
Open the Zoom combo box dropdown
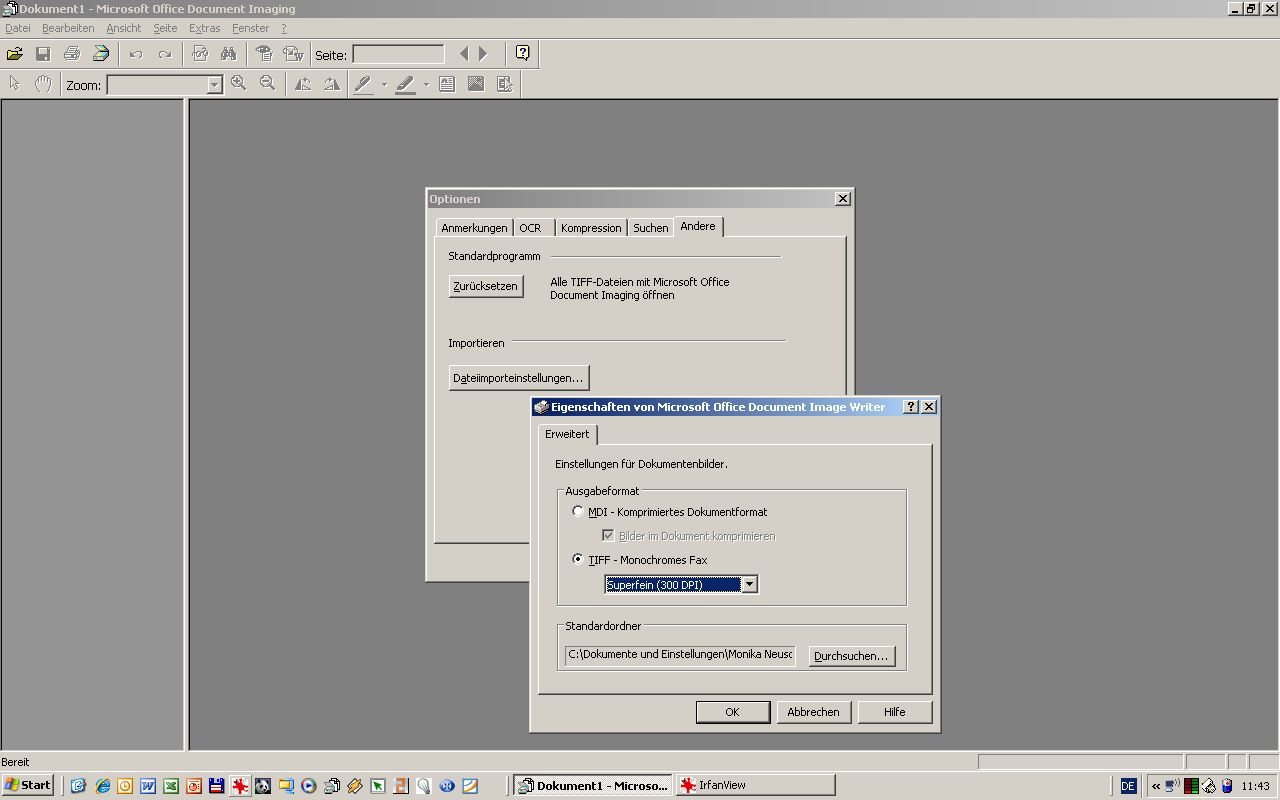(214, 85)
